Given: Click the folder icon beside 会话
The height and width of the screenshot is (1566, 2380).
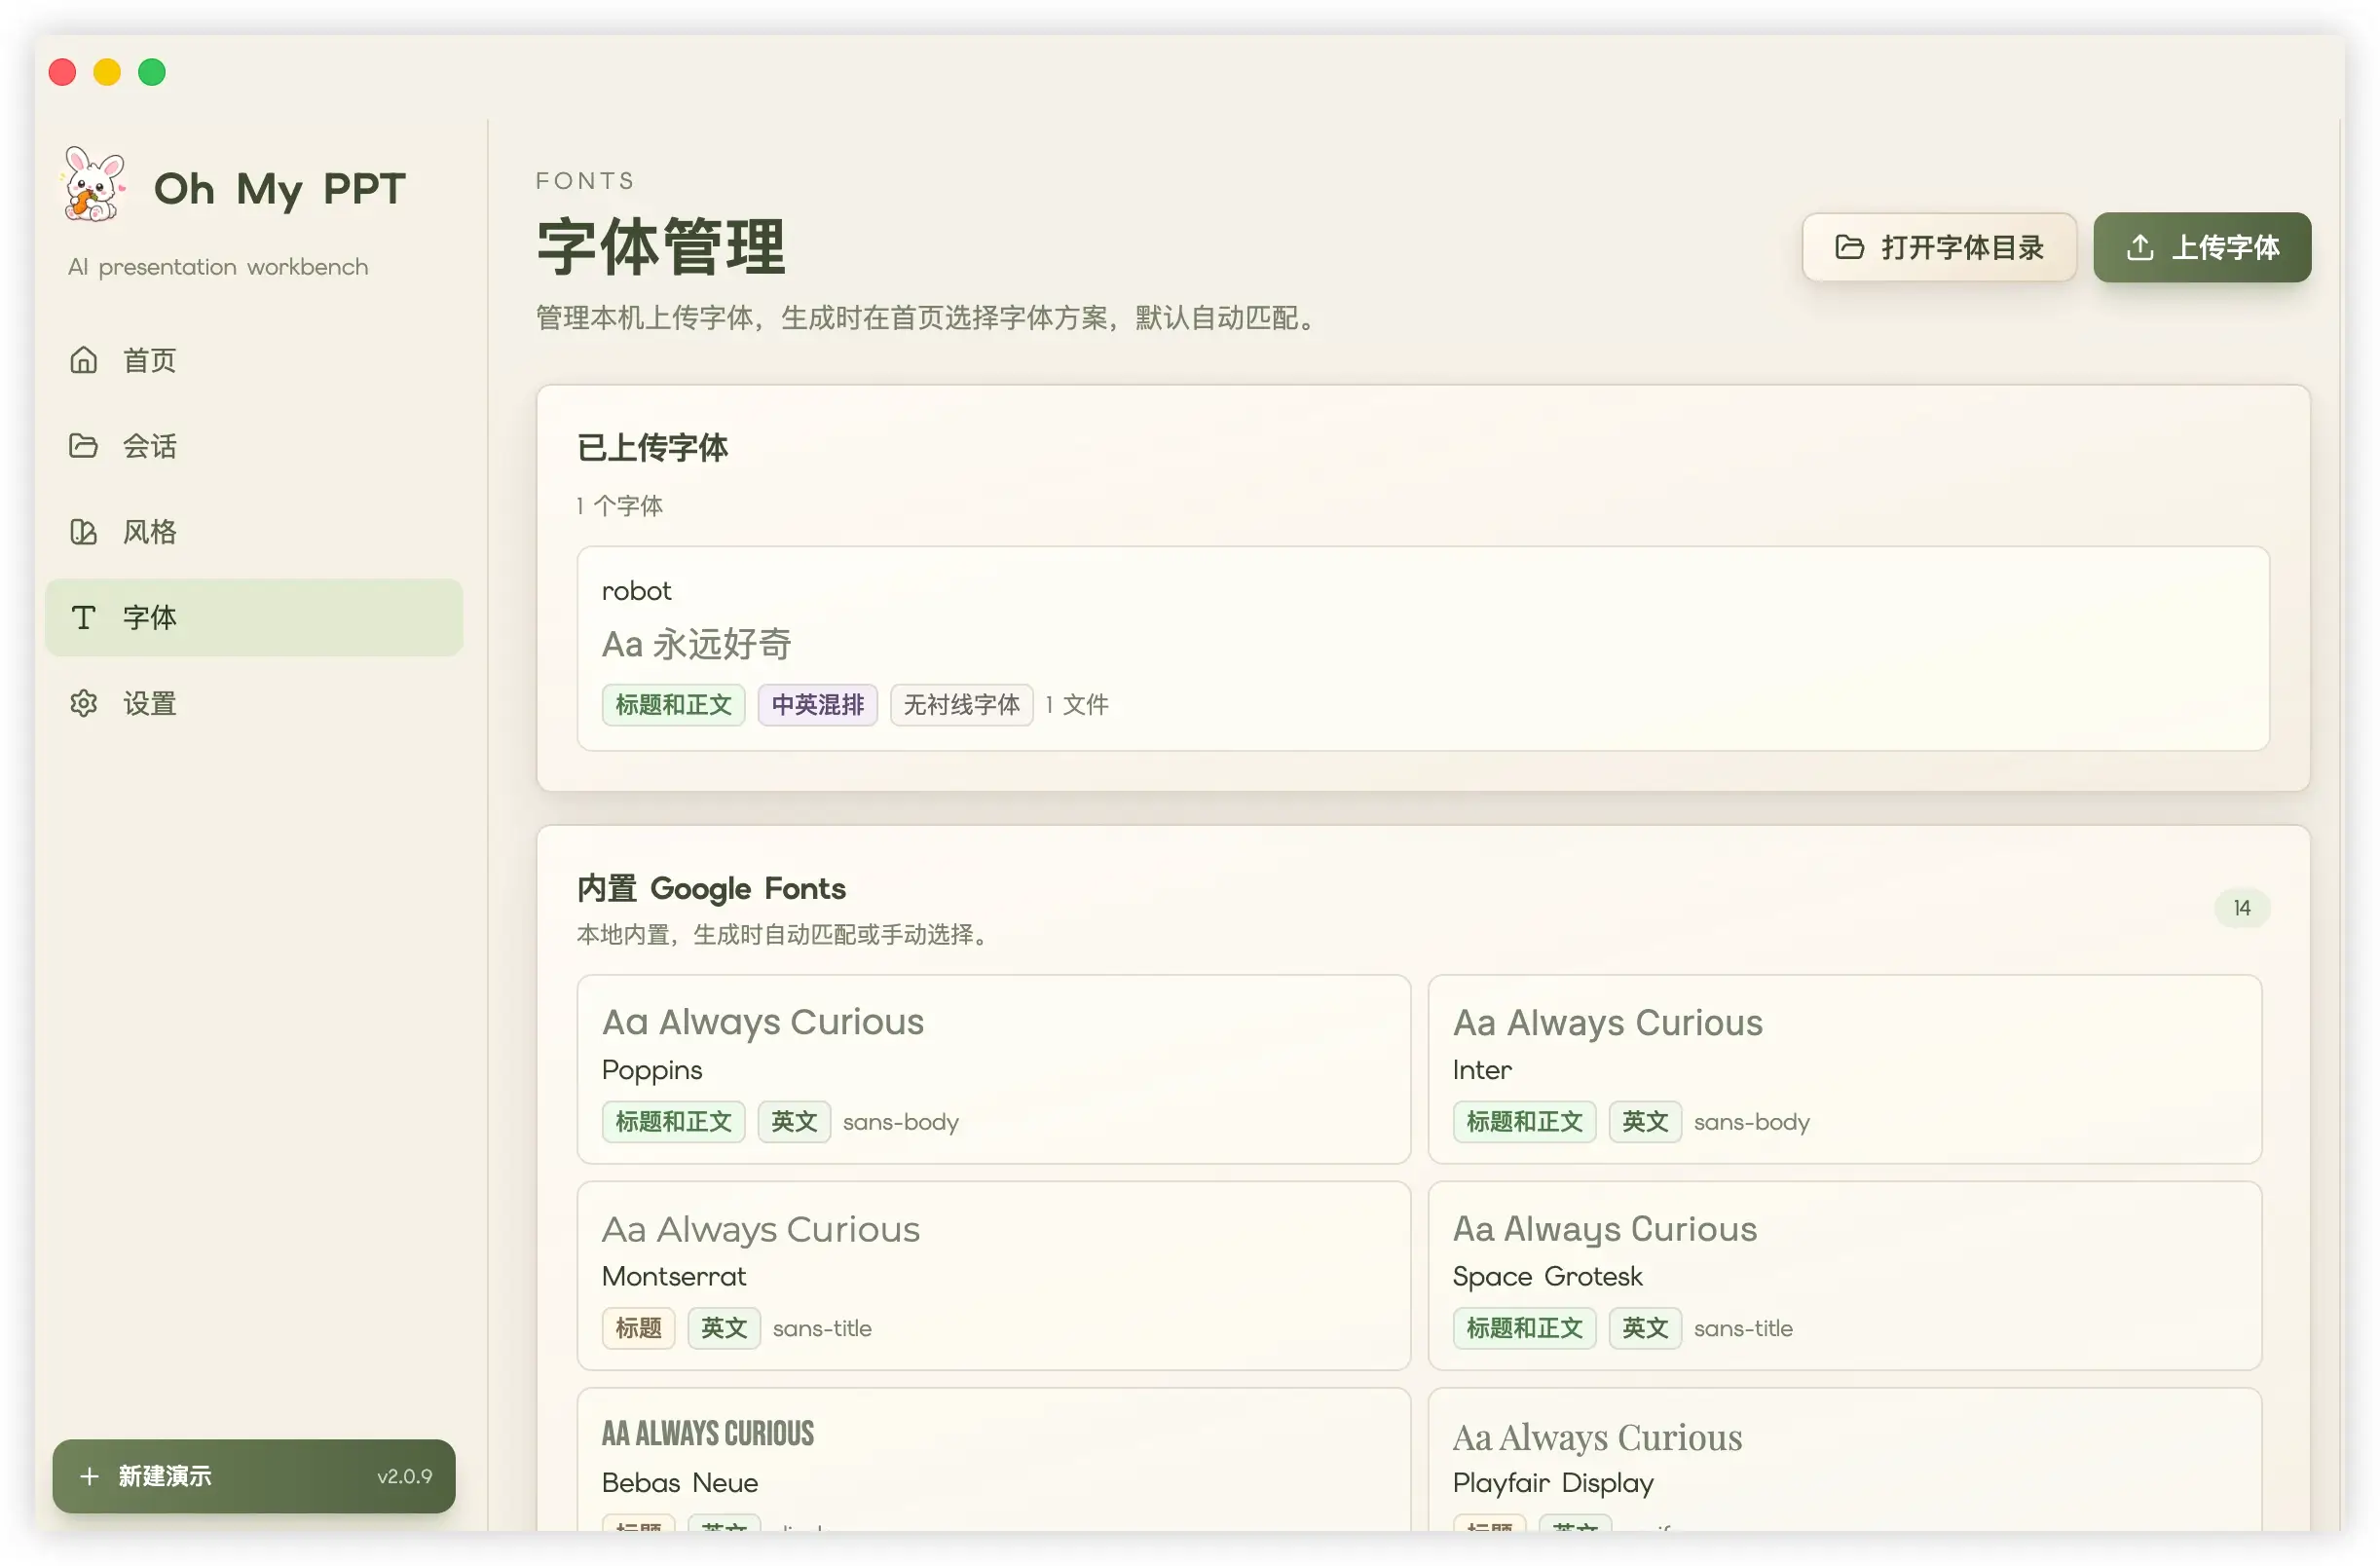Looking at the screenshot, I should coord(84,446).
